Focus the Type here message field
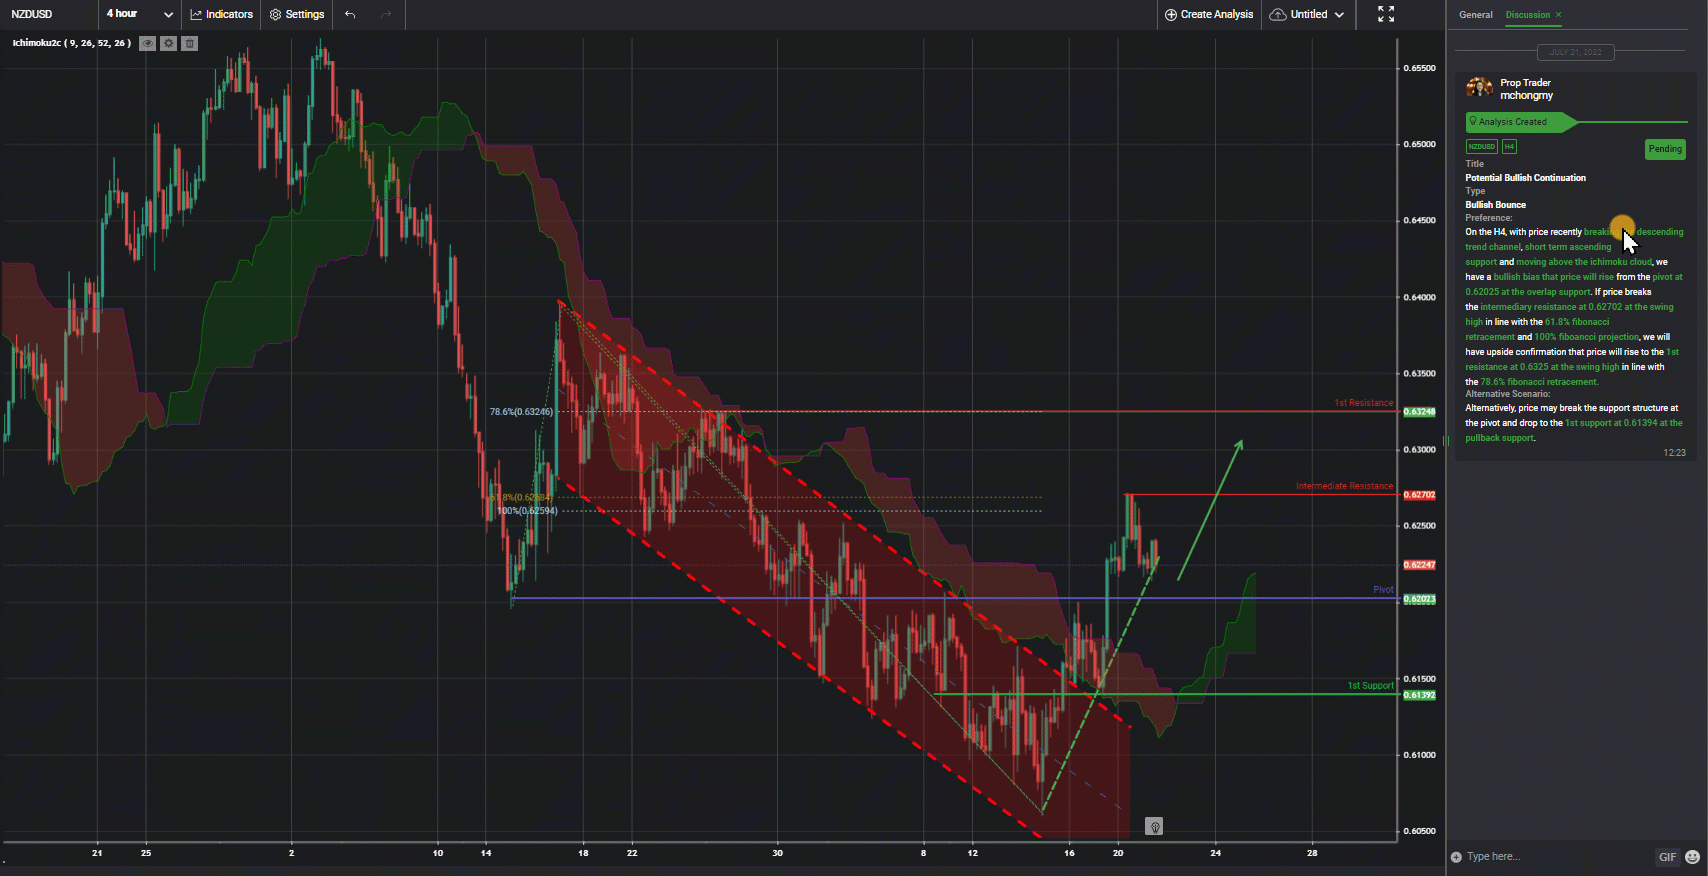The height and width of the screenshot is (876, 1708). [x=1555, y=857]
